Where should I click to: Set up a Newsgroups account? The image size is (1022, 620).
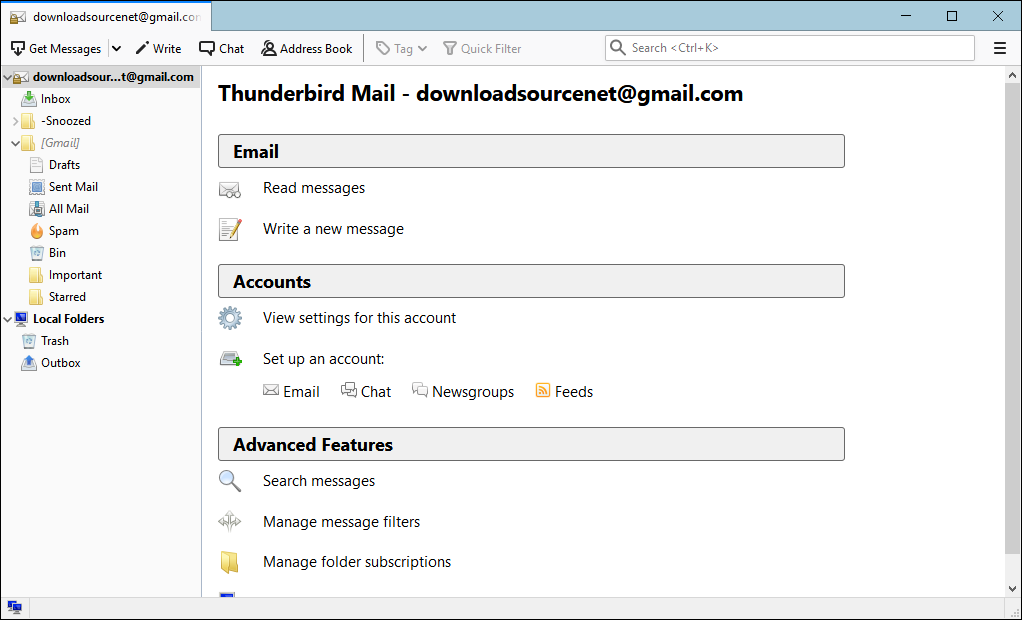point(463,391)
